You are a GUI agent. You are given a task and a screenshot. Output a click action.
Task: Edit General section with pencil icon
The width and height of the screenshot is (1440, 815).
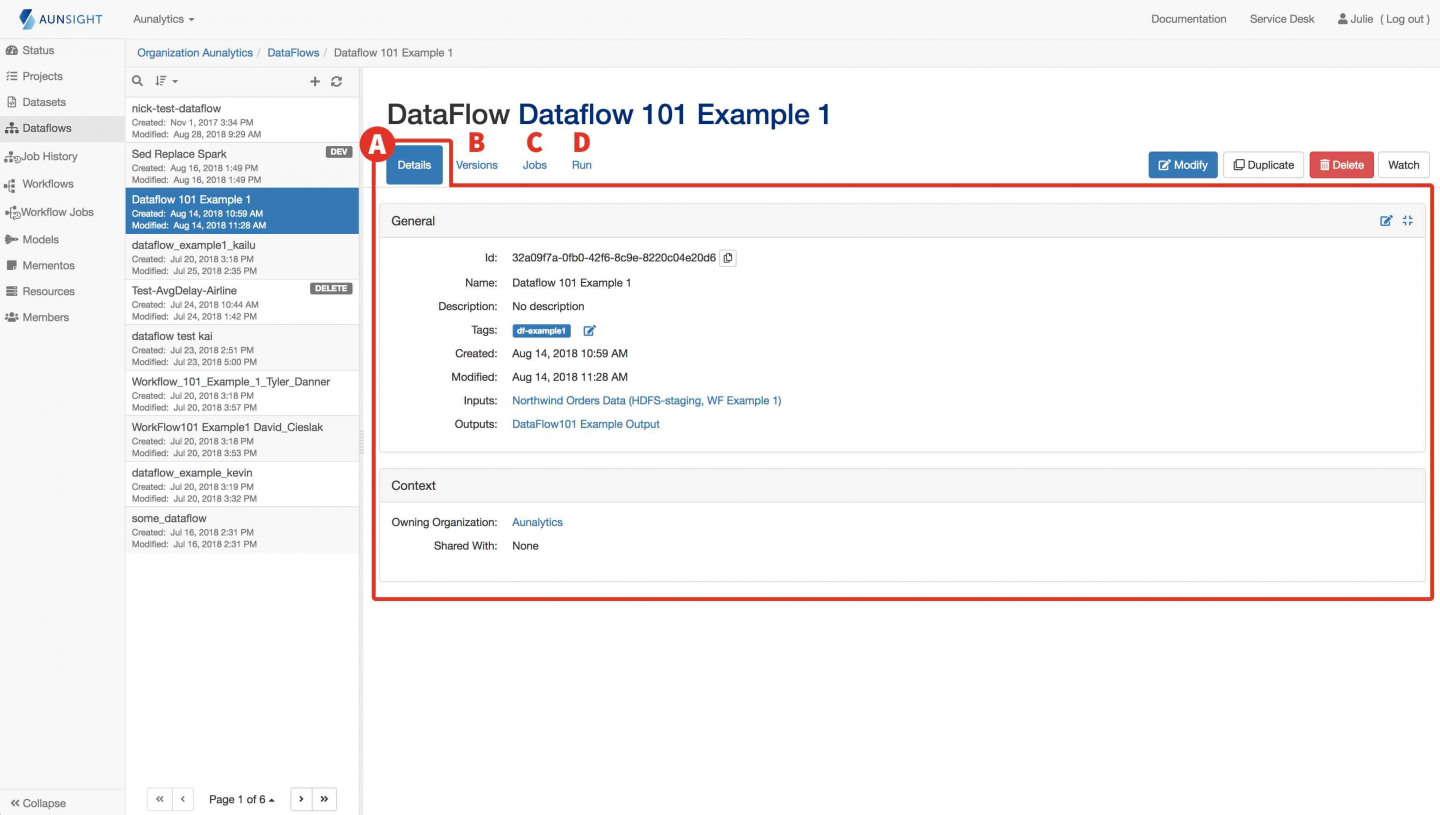pos(1386,221)
